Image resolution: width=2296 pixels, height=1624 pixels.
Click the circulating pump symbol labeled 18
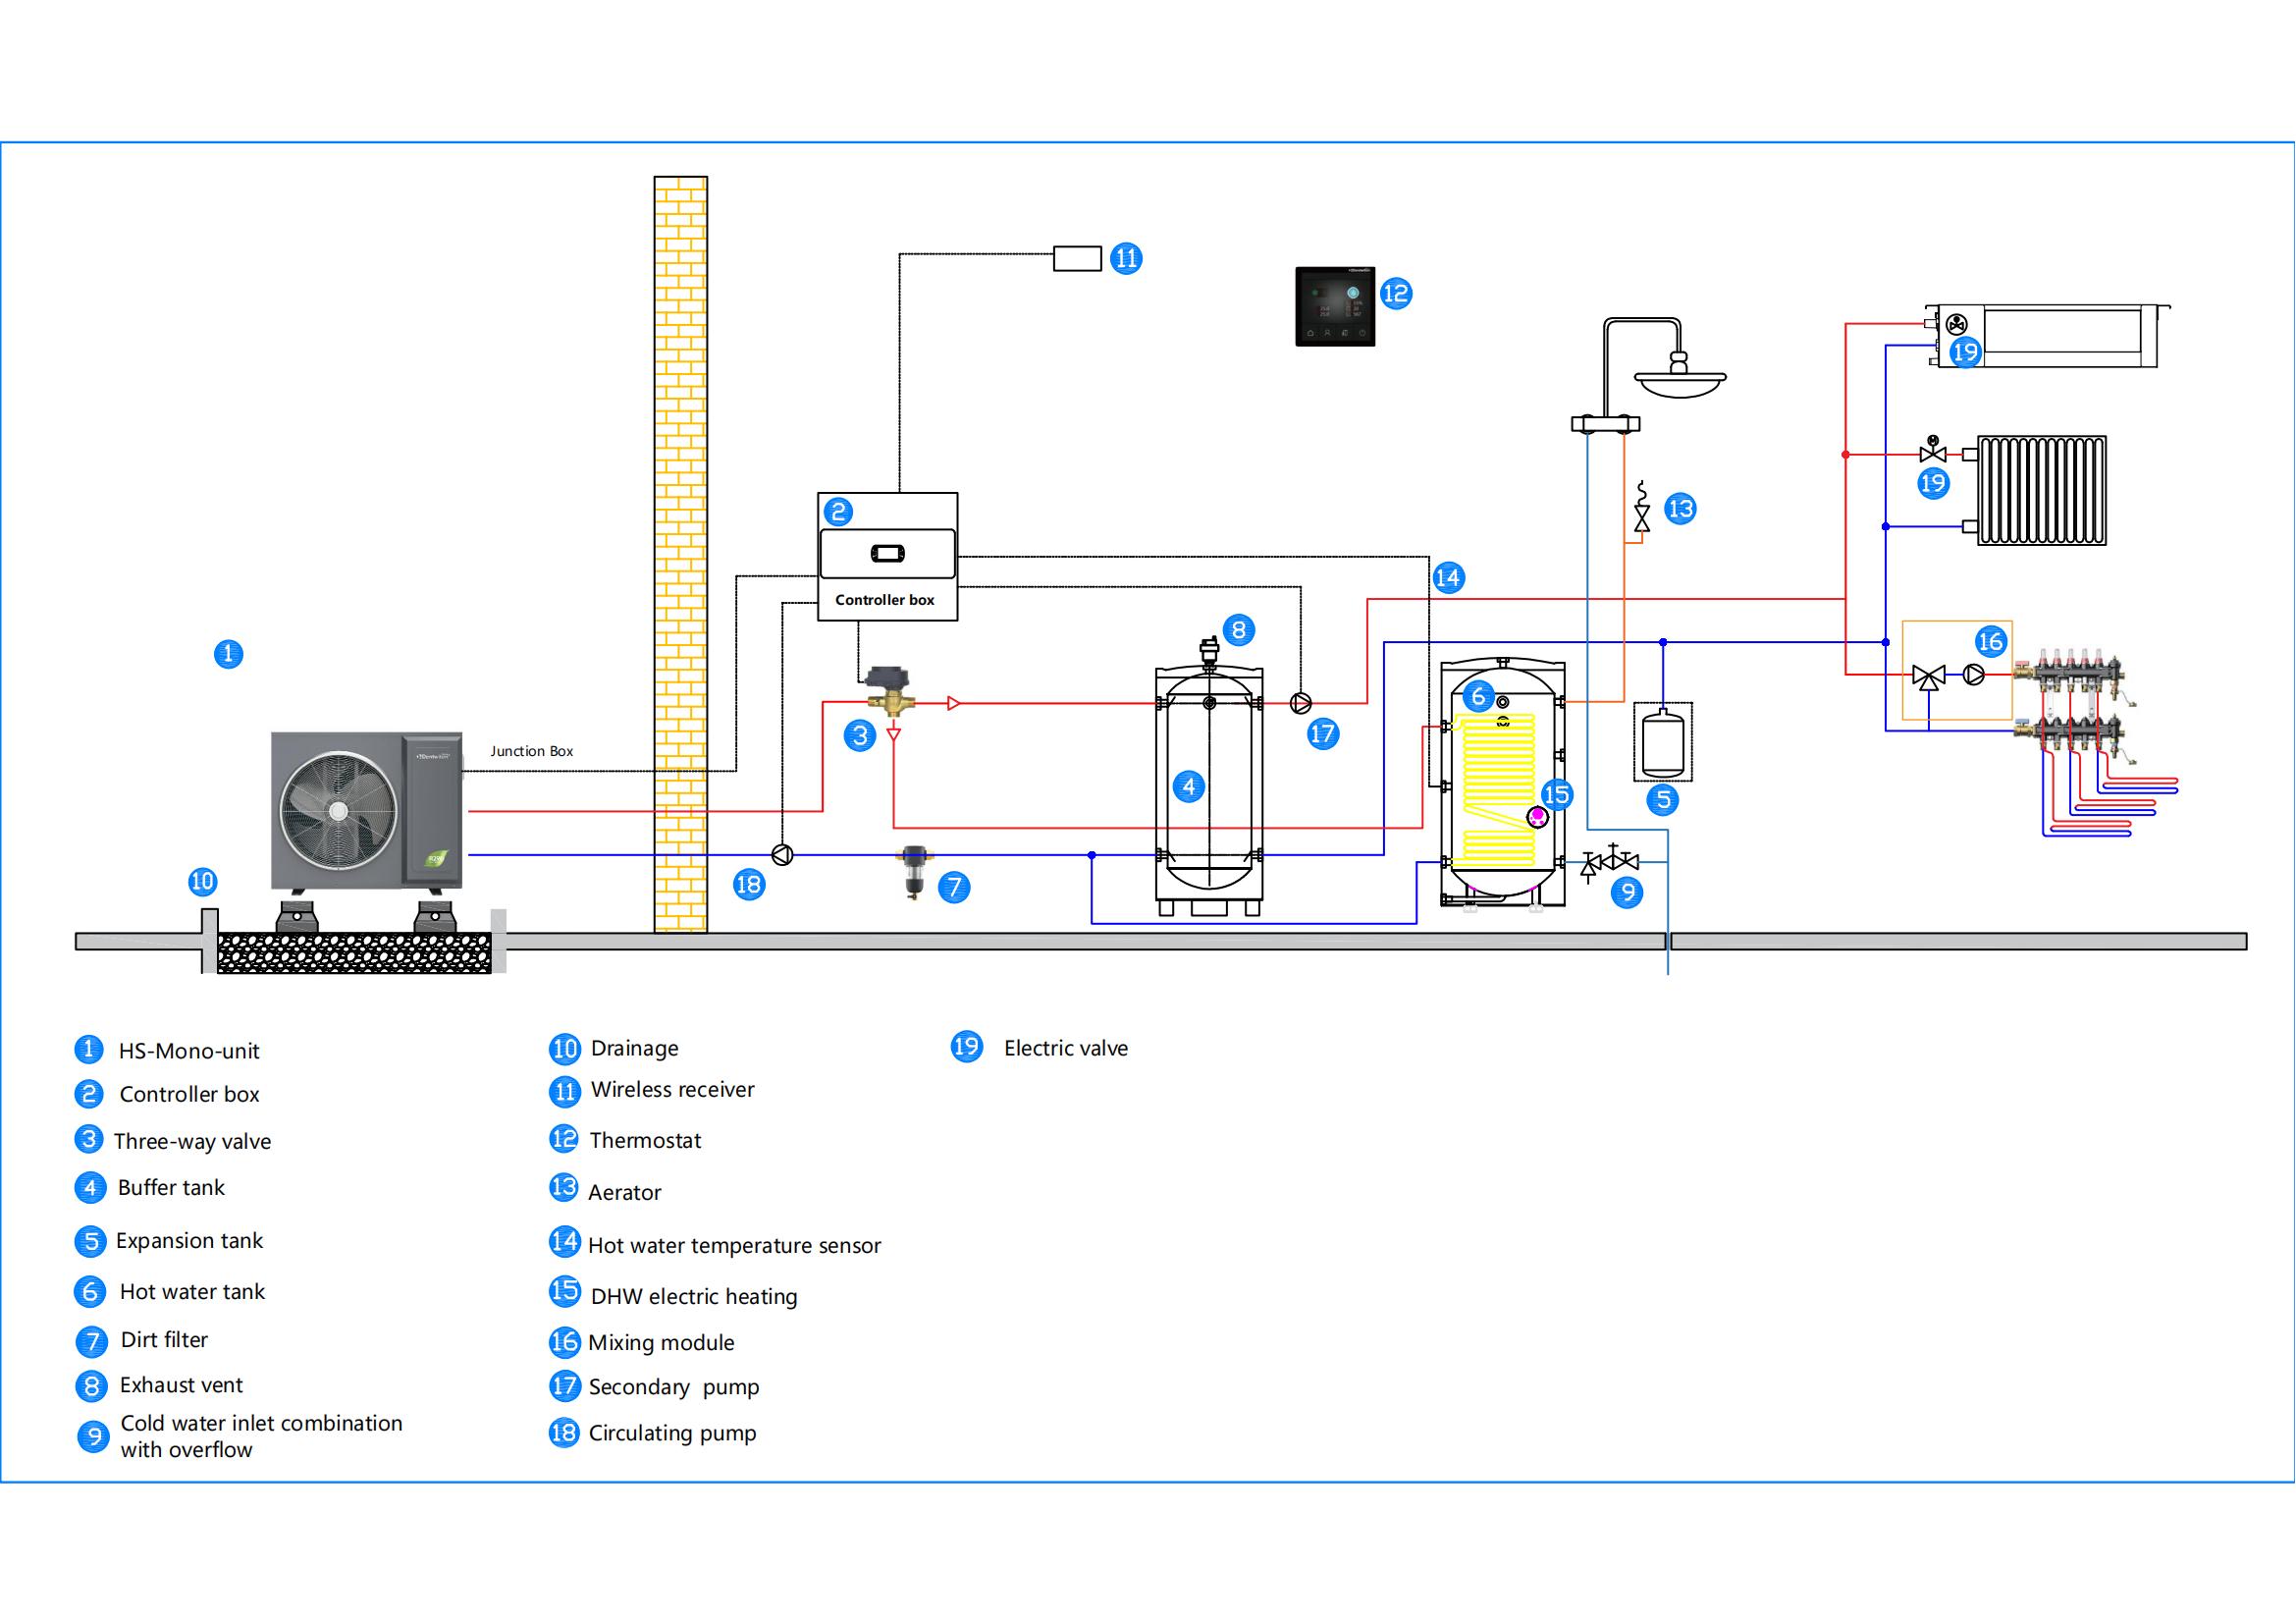point(782,855)
